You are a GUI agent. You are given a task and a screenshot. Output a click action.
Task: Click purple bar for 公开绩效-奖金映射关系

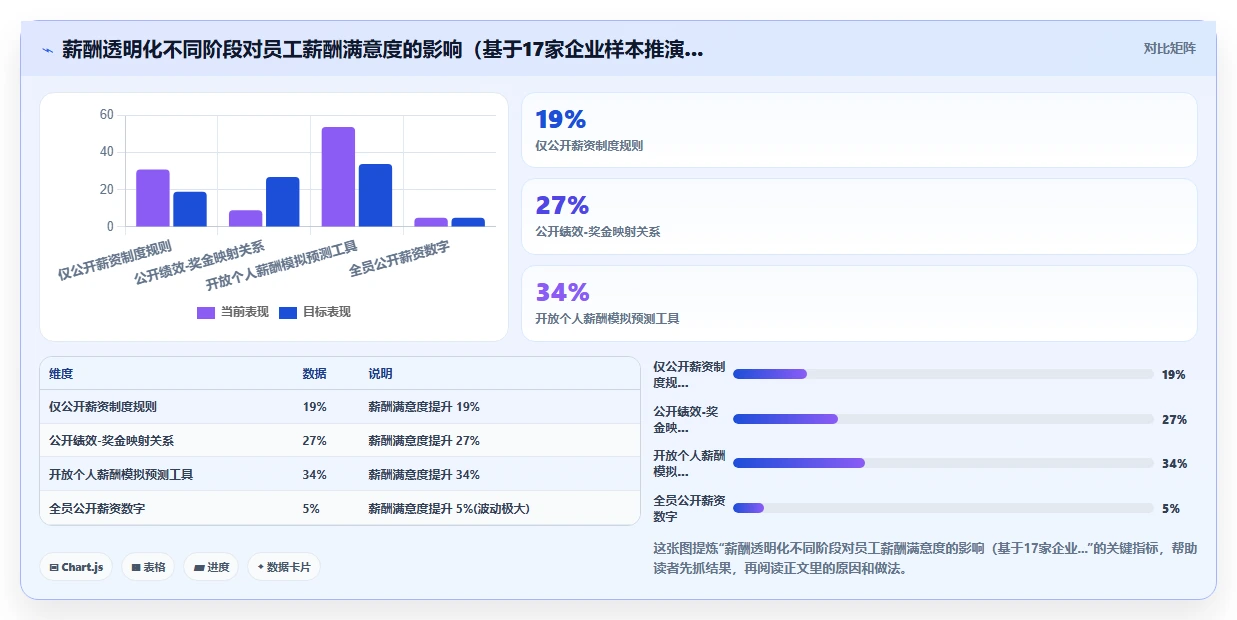click(246, 218)
